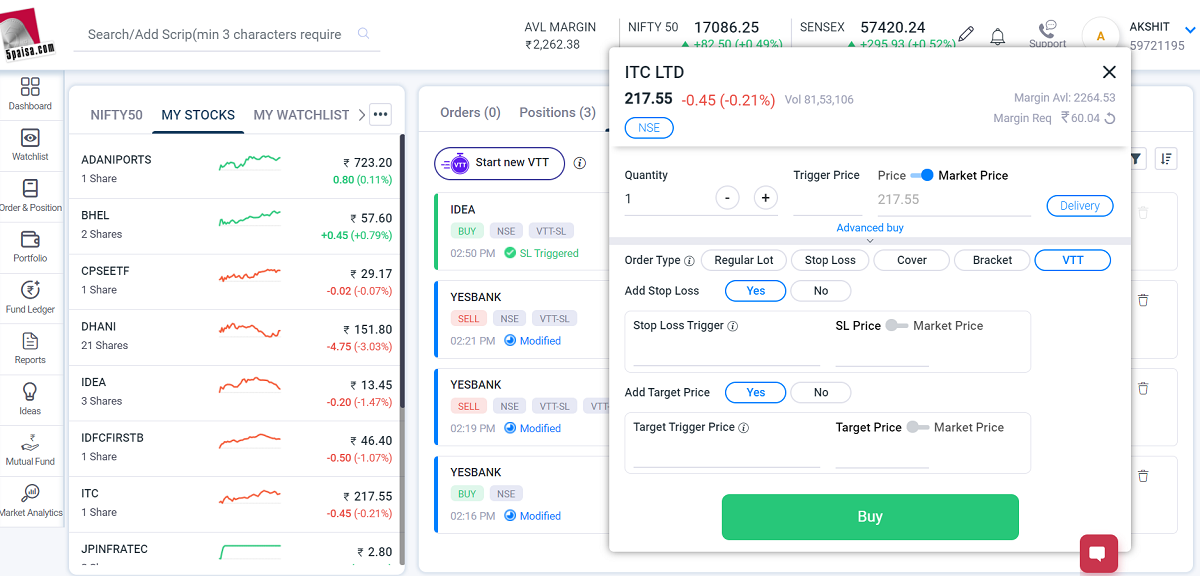Click the green Buy button
This screenshot has height=576, width=1200.
click(870, 517)
